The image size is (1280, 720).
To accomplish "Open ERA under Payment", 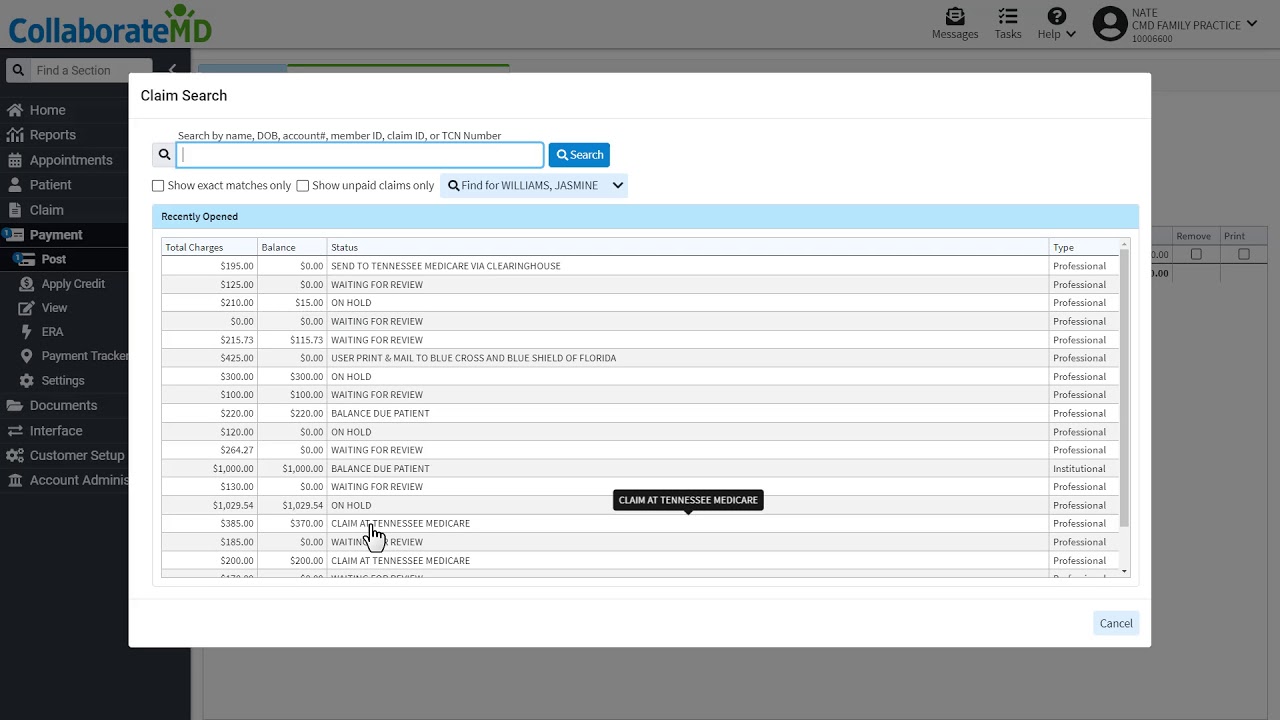I will tap(52, 332).
